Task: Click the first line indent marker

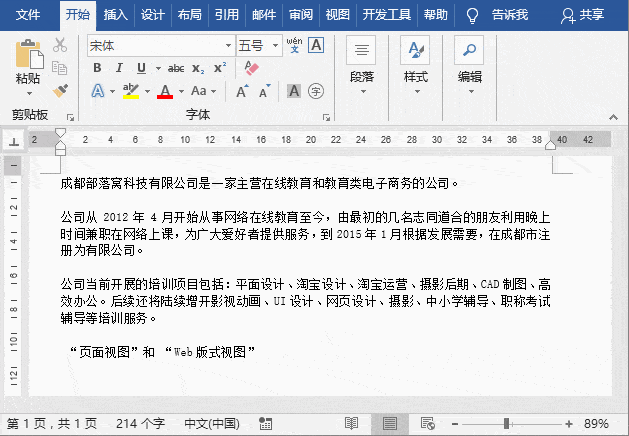Action: click(x=60, y=133)
